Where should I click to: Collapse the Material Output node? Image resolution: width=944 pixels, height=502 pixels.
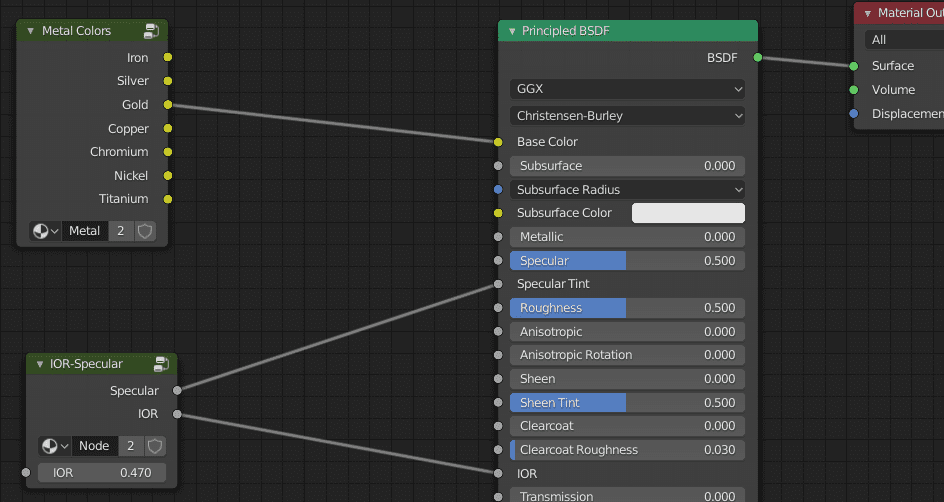coord(868,13)
